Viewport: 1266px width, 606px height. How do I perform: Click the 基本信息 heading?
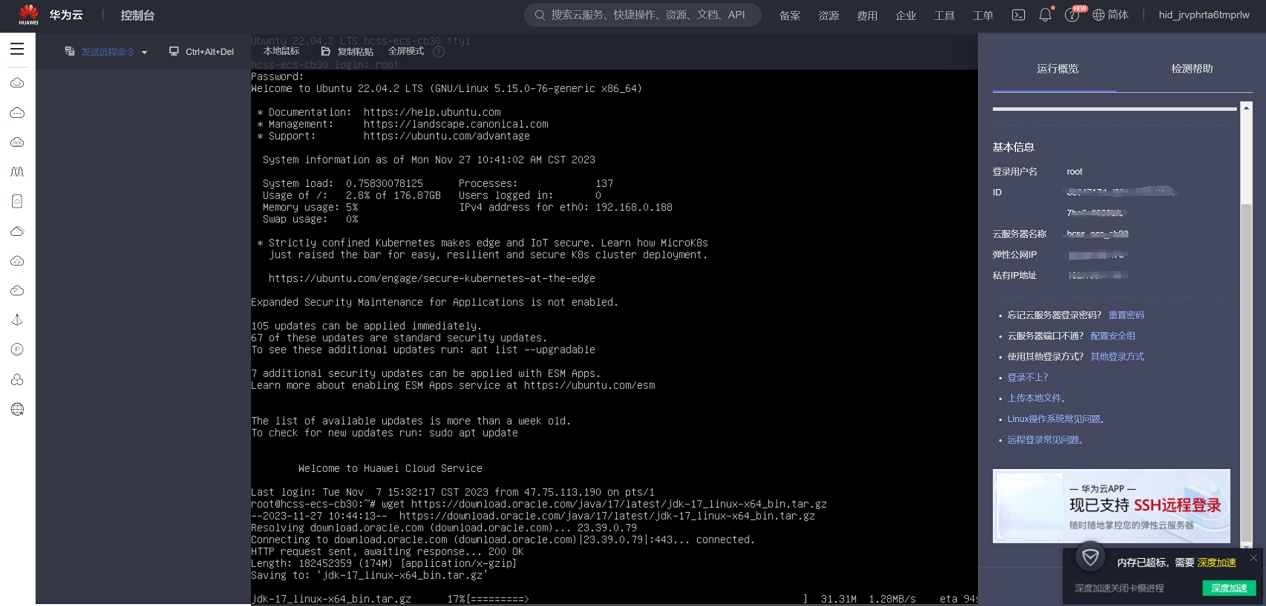1013,147
